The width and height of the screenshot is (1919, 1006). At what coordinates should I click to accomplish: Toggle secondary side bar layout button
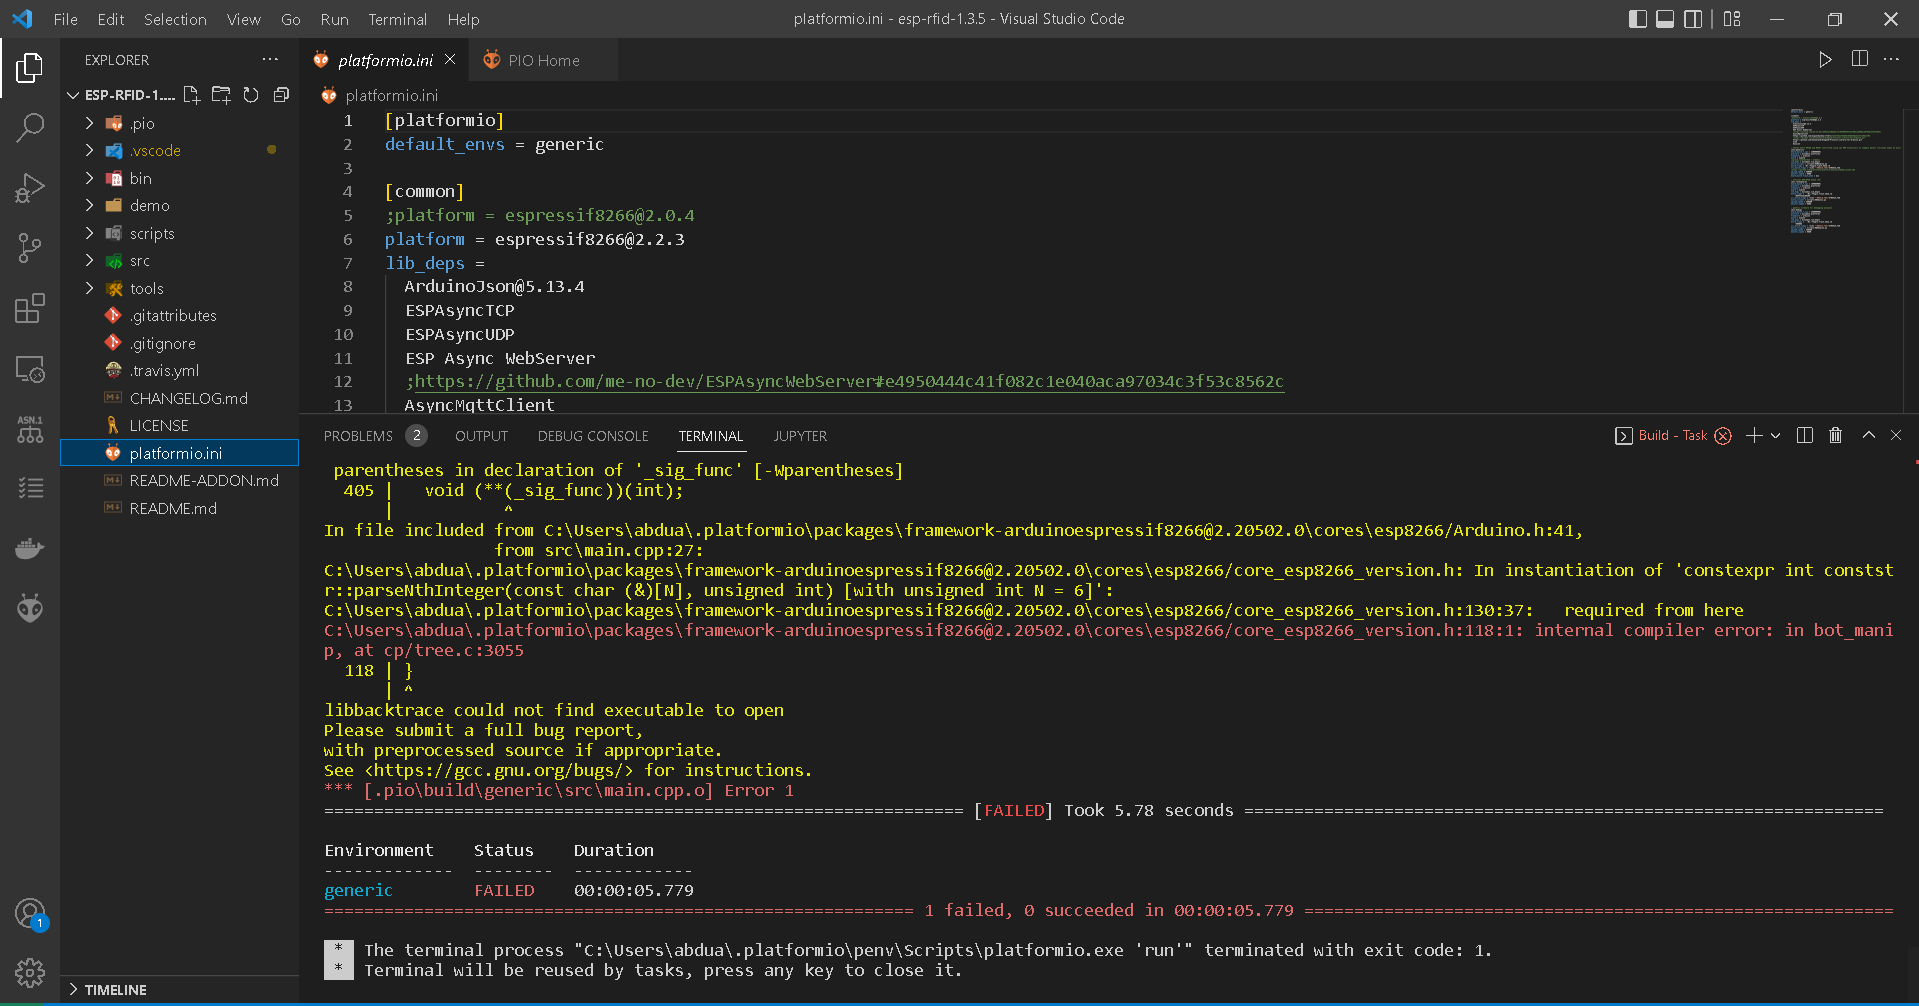(x=1693, y=19)
